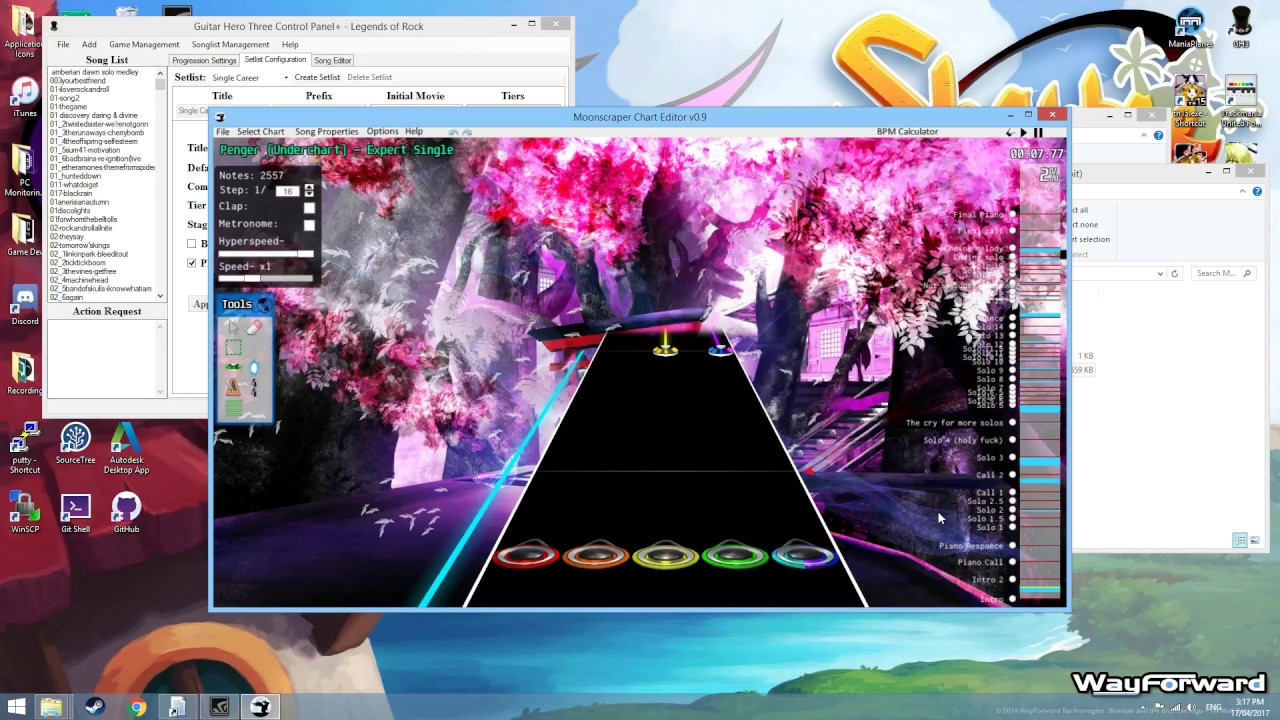The height and width of the screenshot is (720, 1280).
Task: Click the redo arrow in Moonscraper menu bar
Action: (467, 132)
